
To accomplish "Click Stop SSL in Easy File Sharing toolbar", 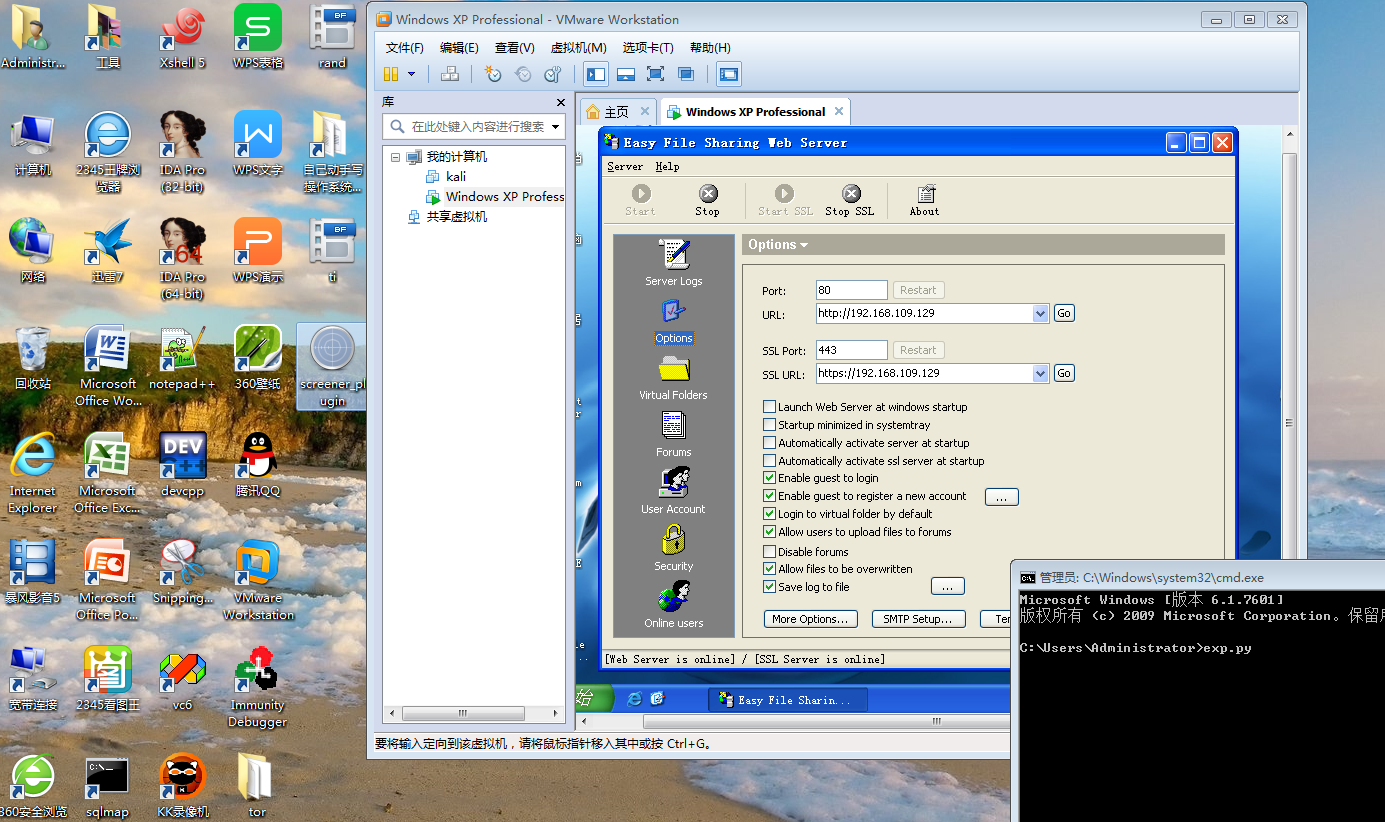I will pos(850,200).
